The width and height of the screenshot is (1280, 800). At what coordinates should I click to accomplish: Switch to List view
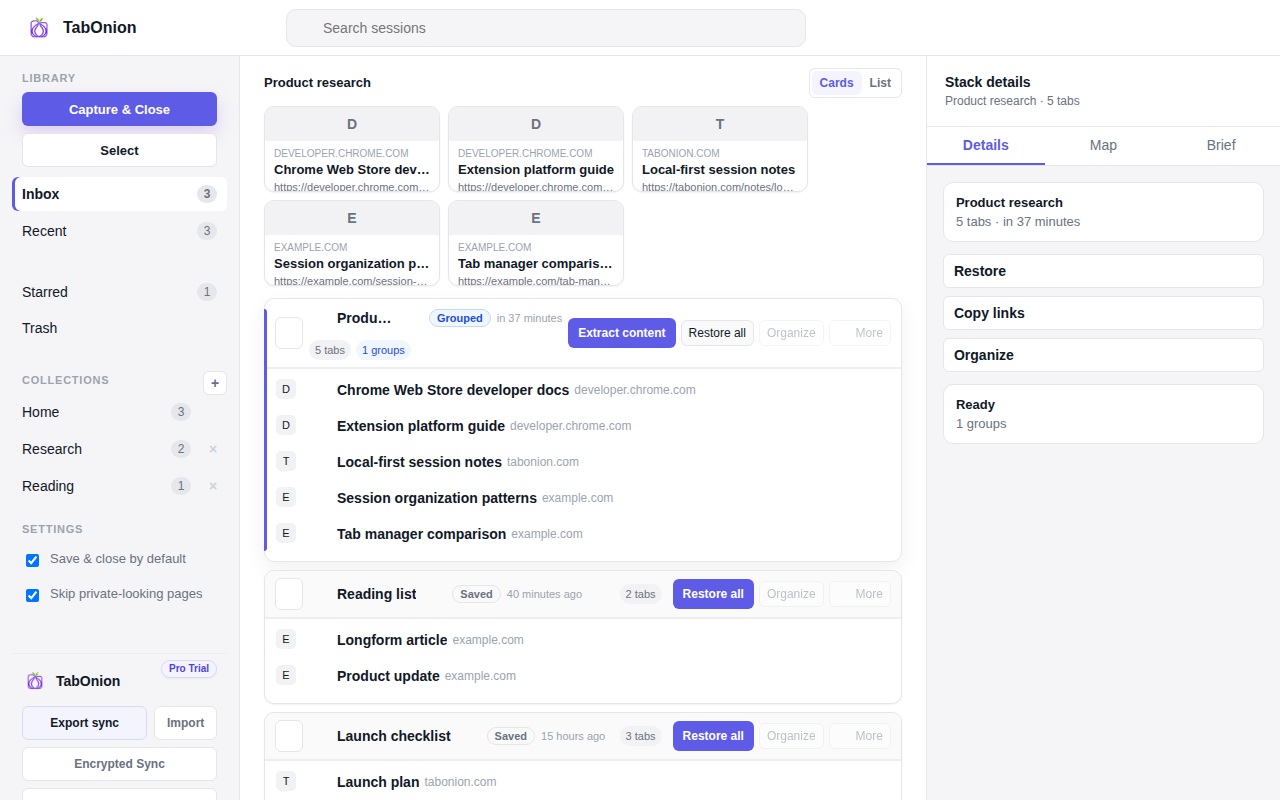(x=880, y=83)
